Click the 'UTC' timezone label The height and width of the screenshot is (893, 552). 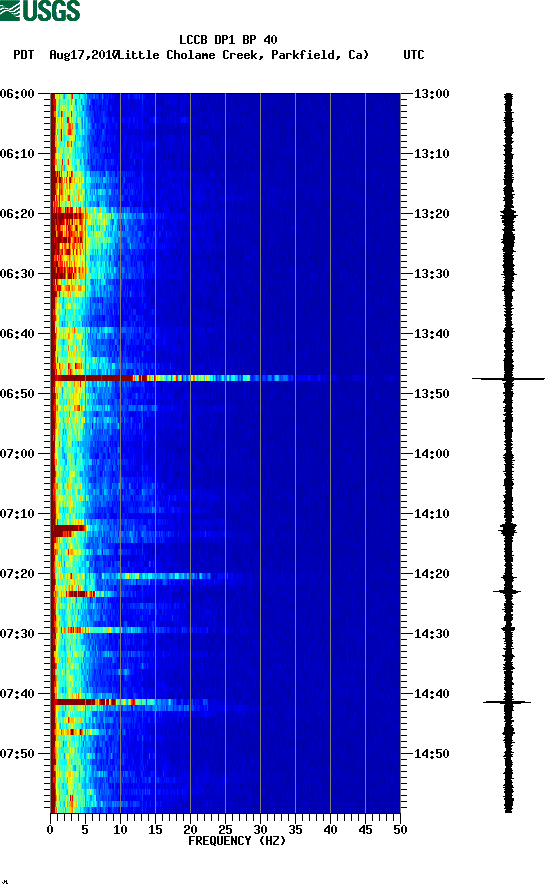414,55
